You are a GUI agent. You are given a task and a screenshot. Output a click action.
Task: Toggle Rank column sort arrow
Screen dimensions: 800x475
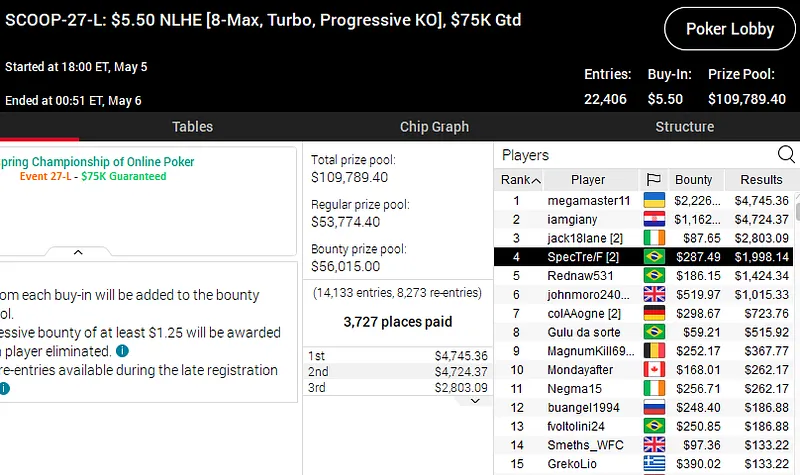click(536, 181)
